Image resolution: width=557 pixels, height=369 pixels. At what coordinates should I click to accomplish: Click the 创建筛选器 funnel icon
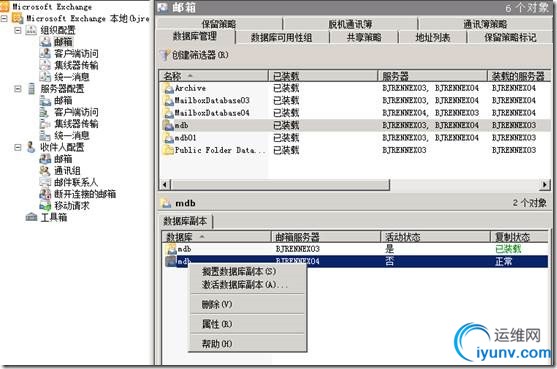point(164,55)
